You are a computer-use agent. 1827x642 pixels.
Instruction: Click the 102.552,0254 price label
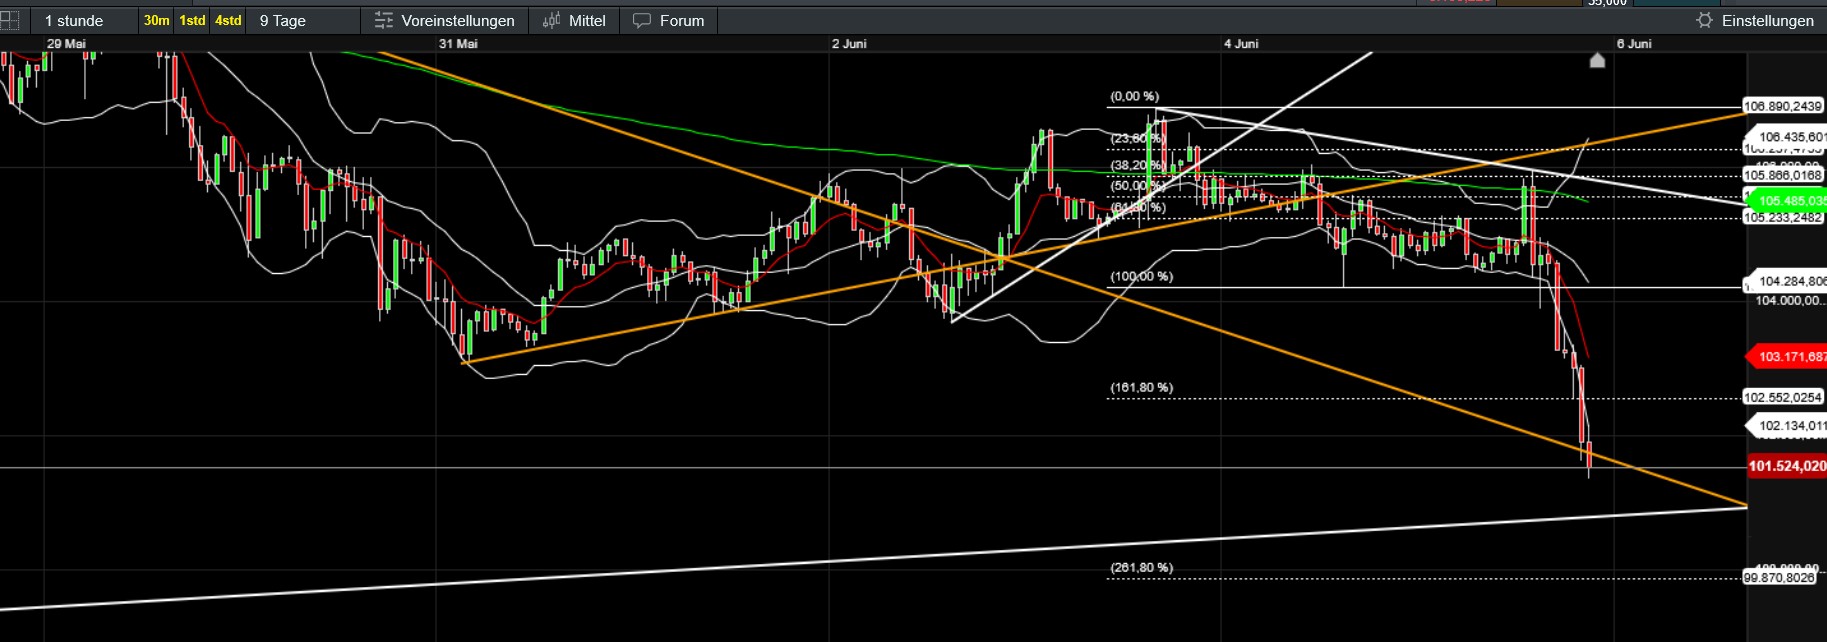pos(1783,397)
